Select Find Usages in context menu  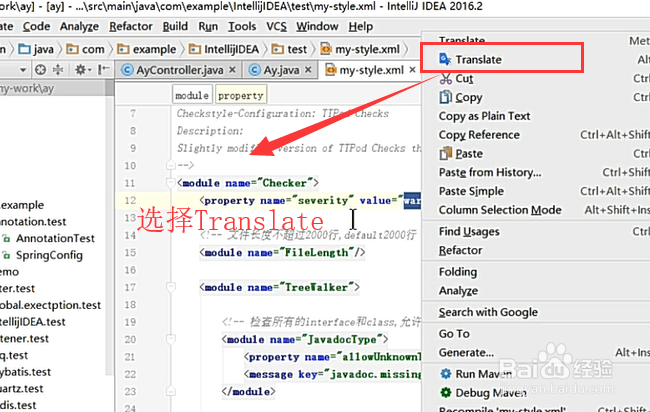coord(469,232)
